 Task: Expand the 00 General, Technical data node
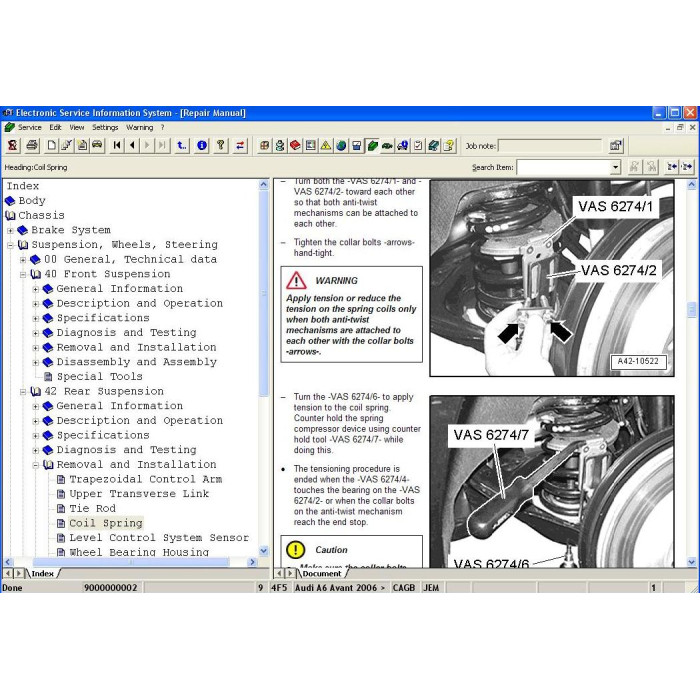pos(23,260)
